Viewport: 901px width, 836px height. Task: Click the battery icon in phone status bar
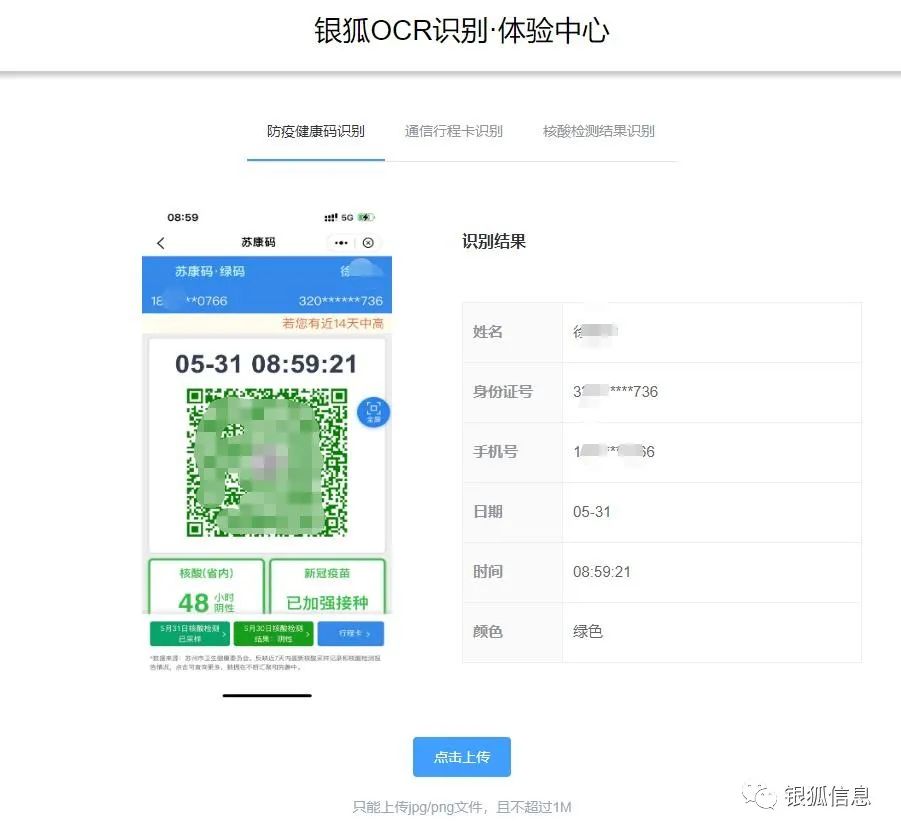pyautogui.click(x=366, y=217)
